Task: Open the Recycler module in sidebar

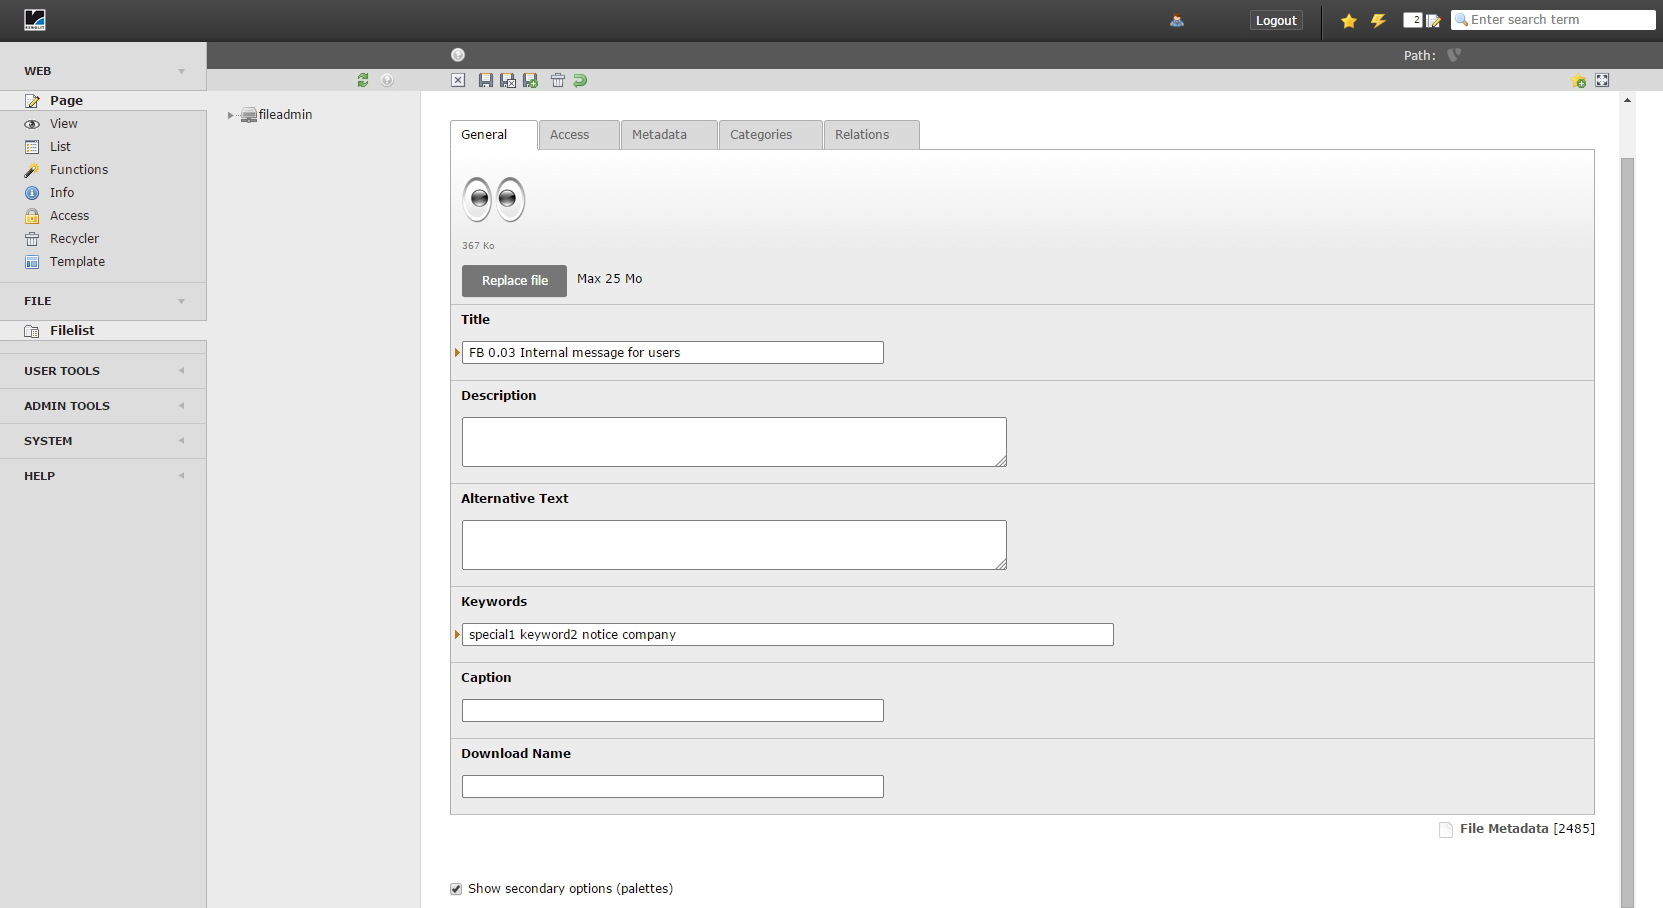Action: tap(74, 239)
